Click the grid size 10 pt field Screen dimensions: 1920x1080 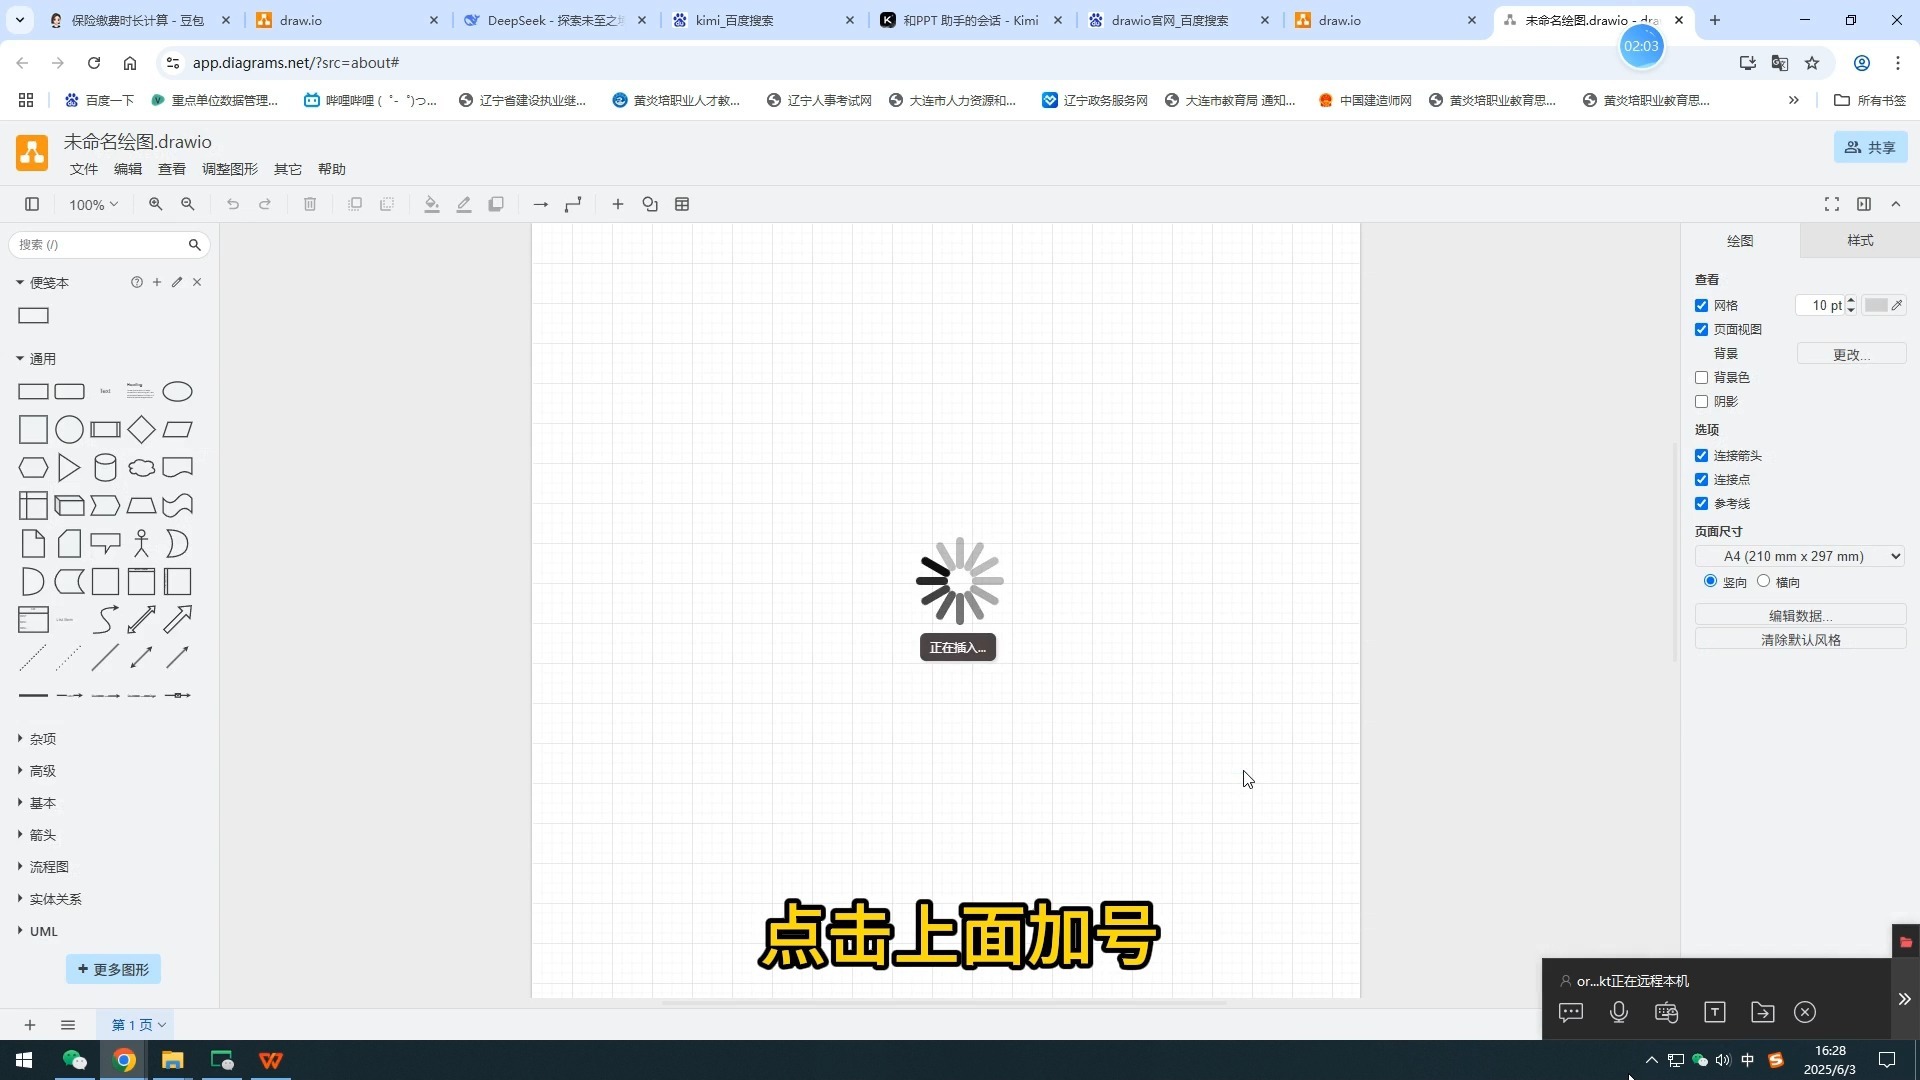click(1820, 305)
